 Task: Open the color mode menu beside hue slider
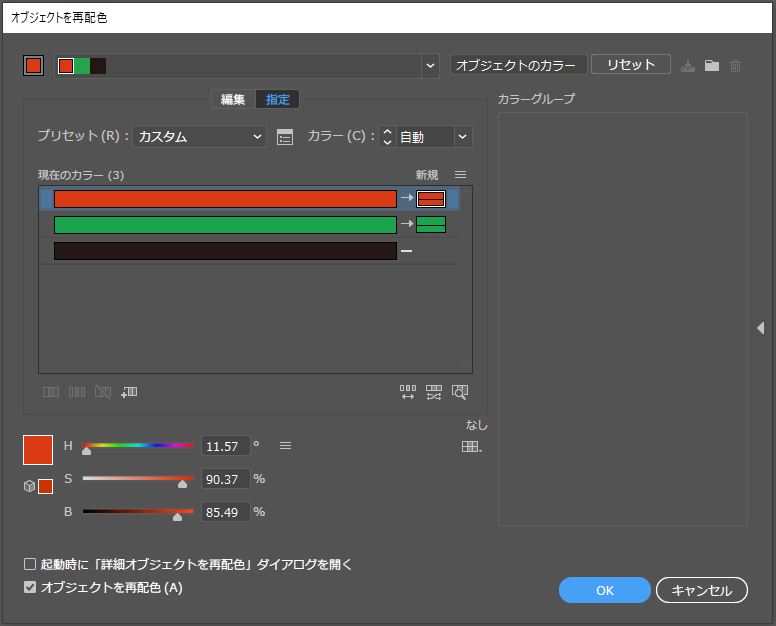pyautogui.click(x=285, y=446)
